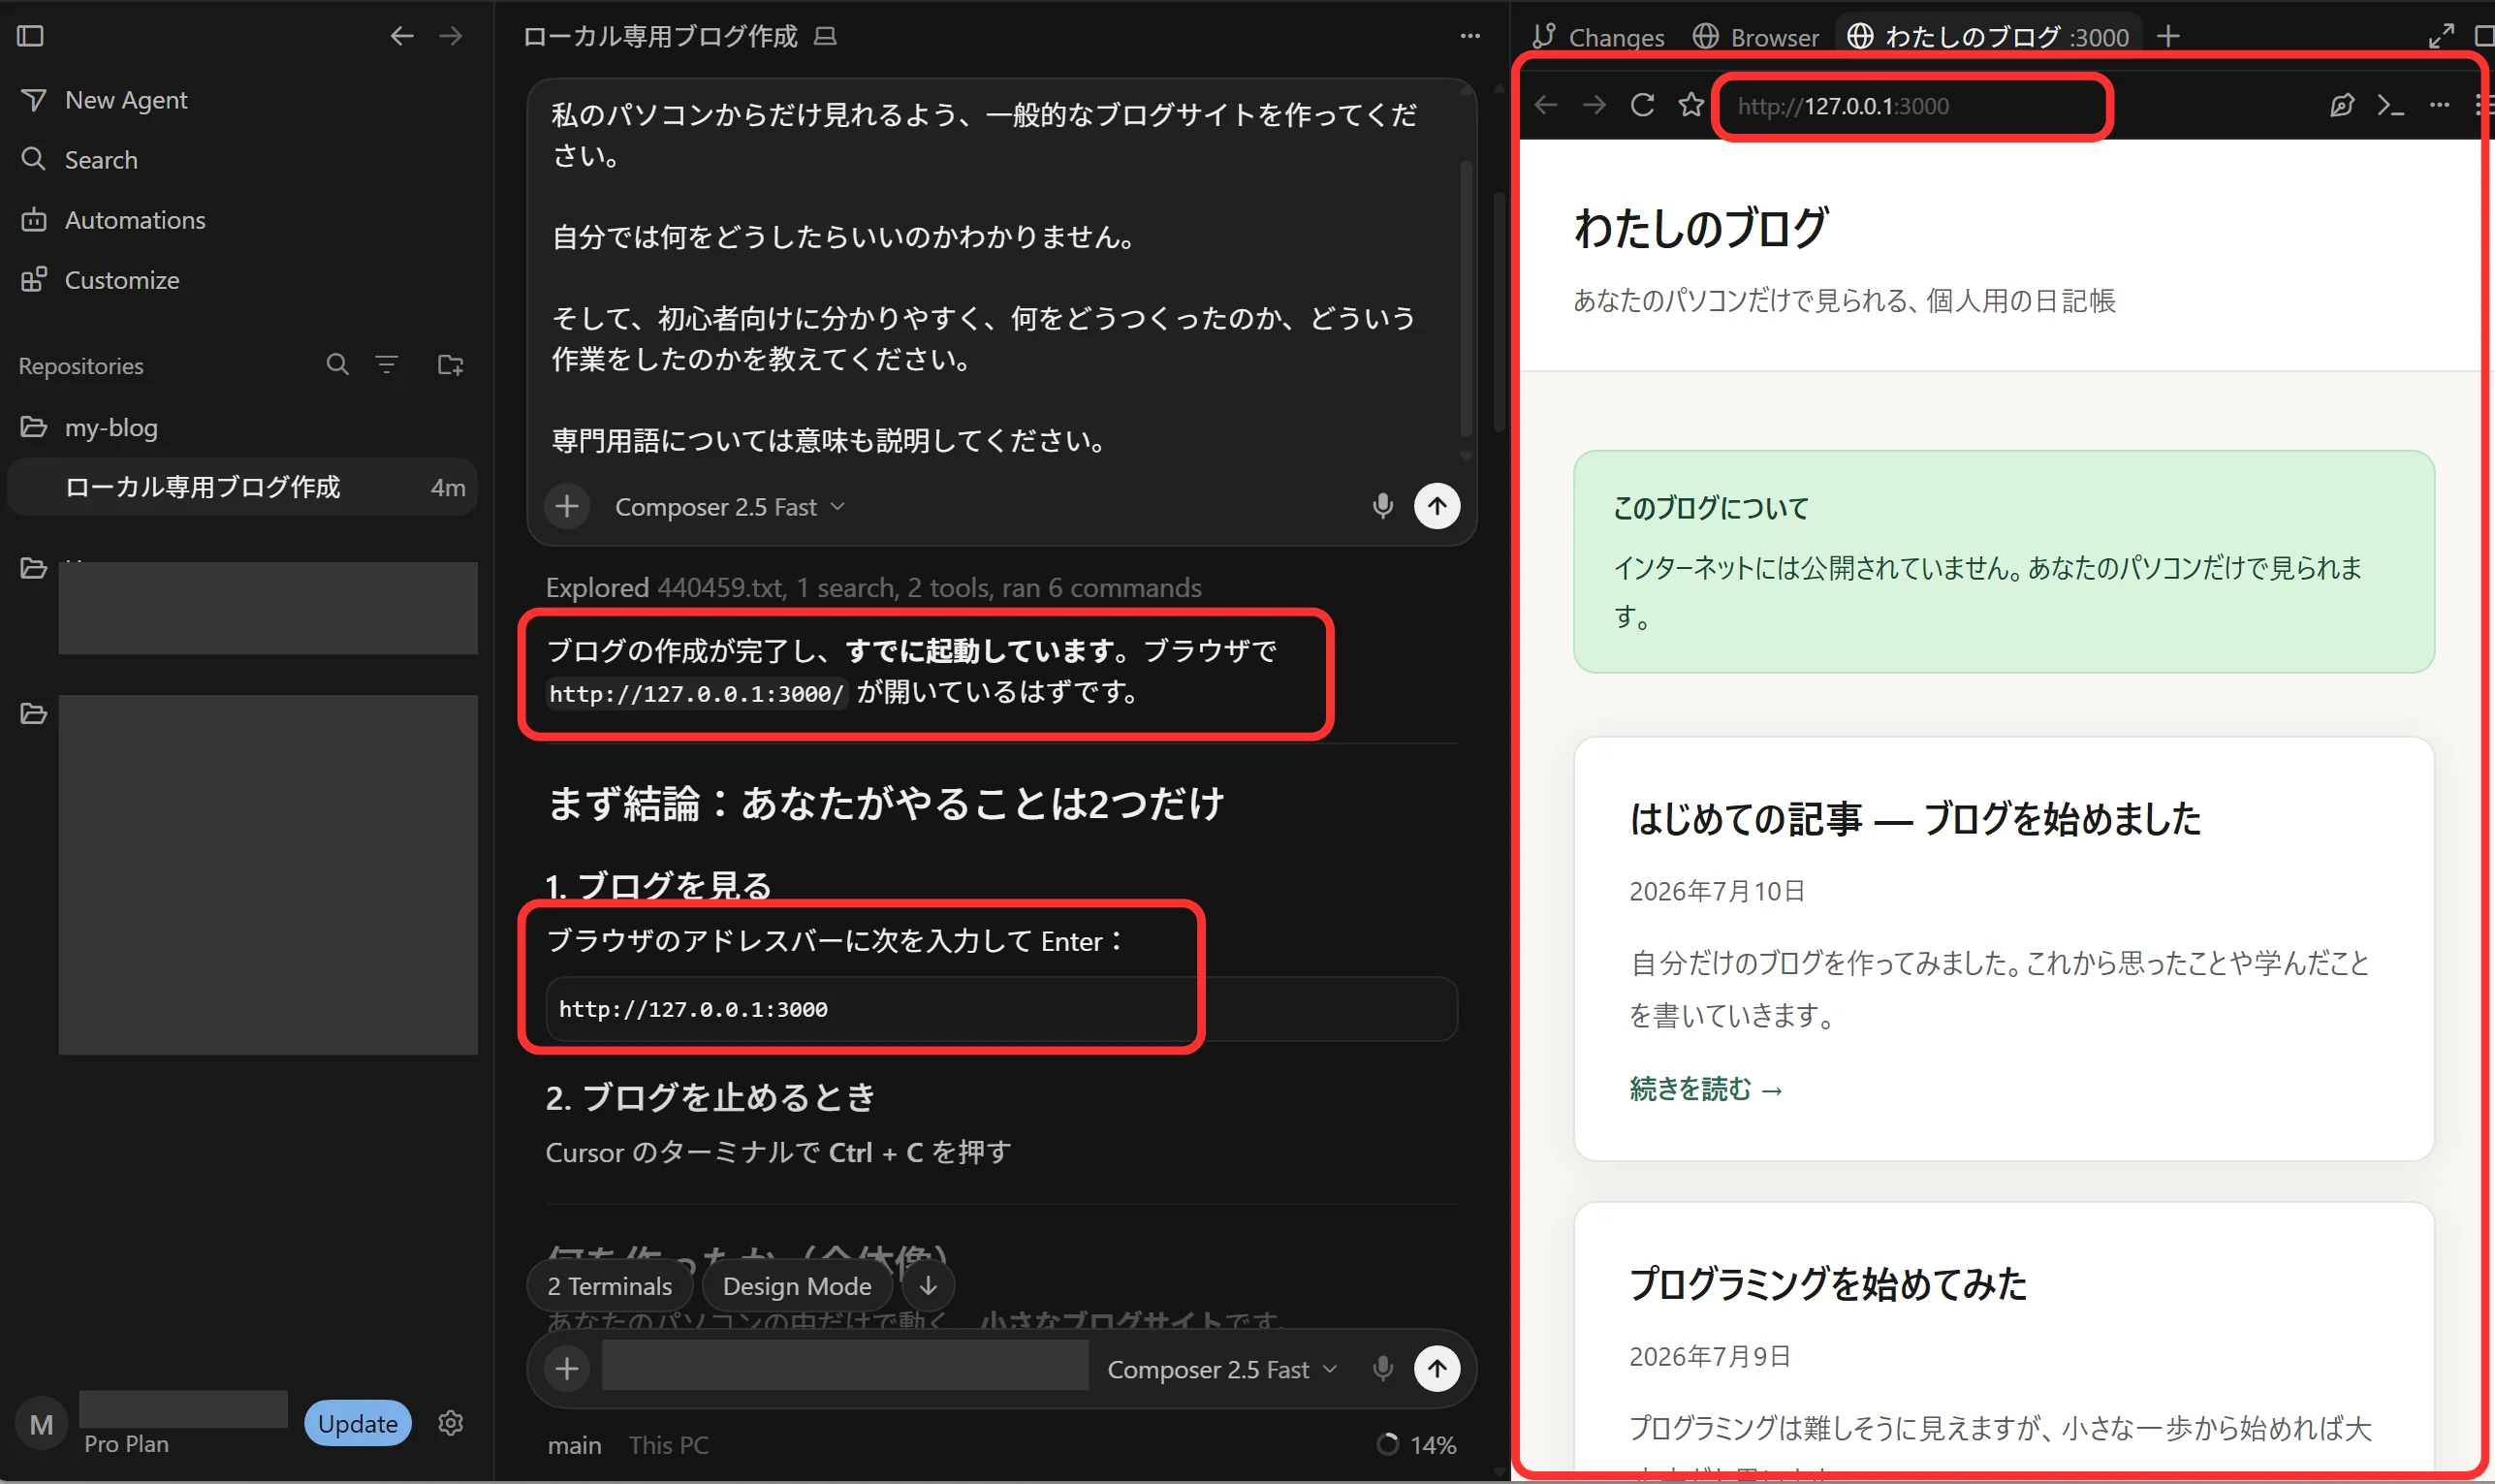Open the chat more options menu
This screenshot has width=2495, height=1484.
click(x=1469, y=36)
